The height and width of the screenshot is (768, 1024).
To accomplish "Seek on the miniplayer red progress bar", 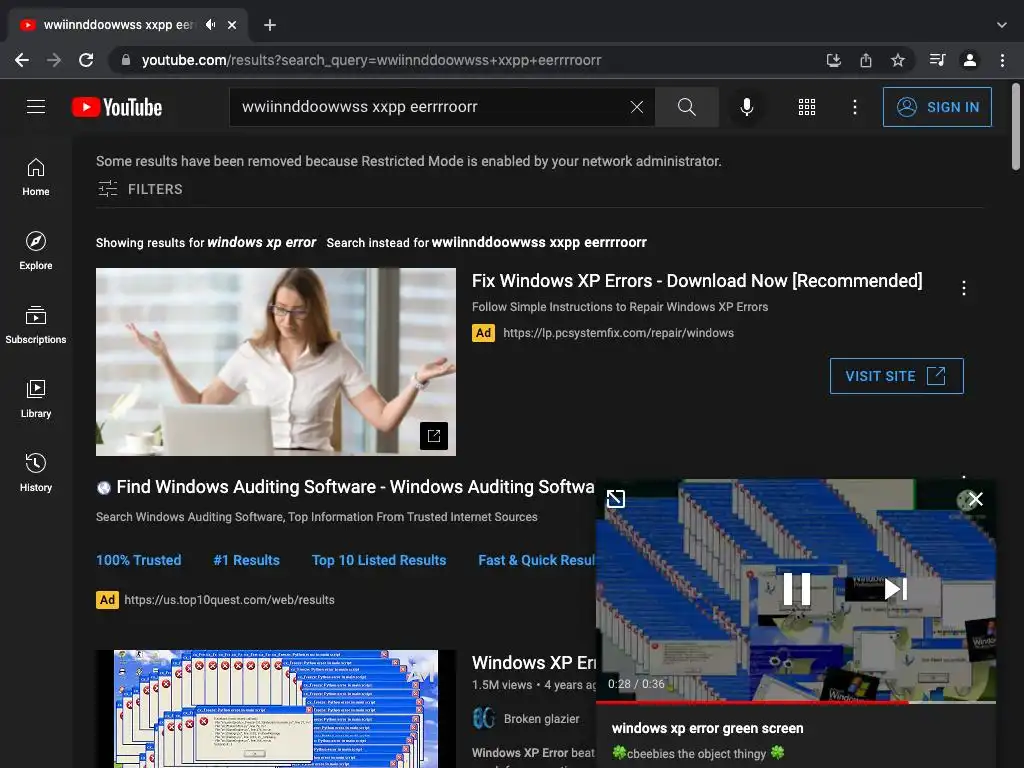I will (x=796, y=702).
